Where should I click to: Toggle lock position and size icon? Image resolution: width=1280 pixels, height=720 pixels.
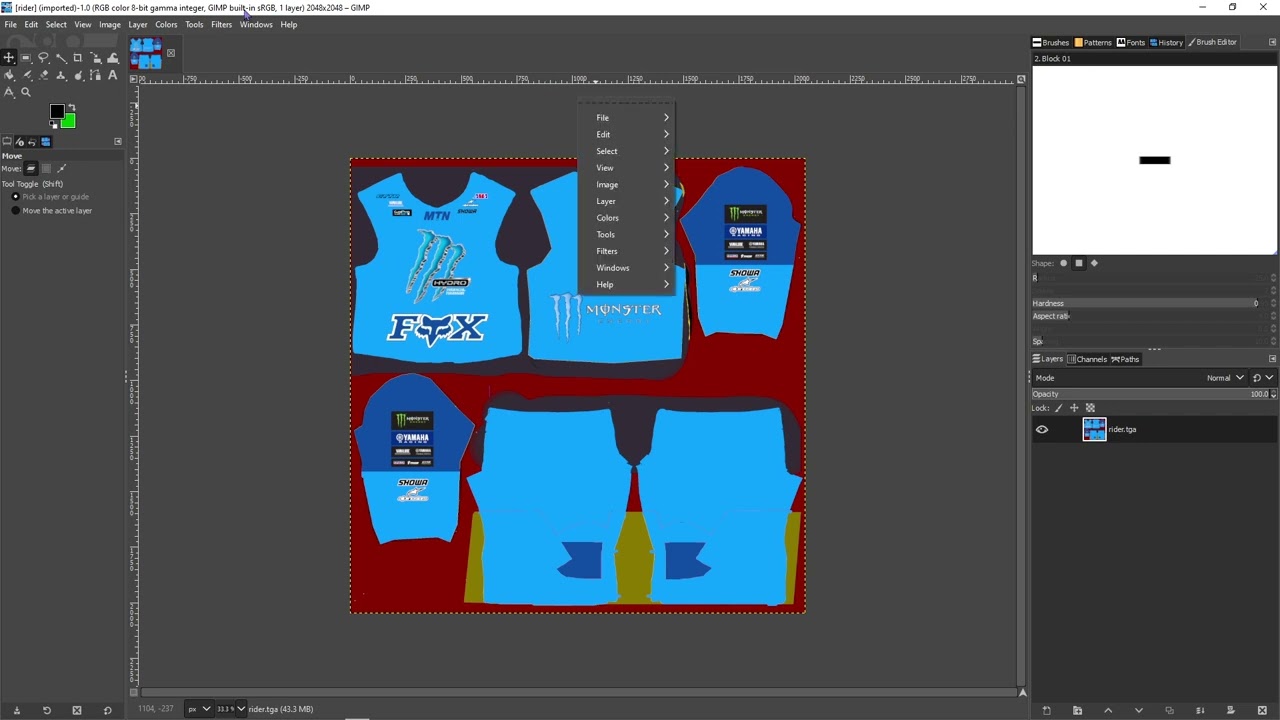pyautogui.click(x=1074, y=408)
